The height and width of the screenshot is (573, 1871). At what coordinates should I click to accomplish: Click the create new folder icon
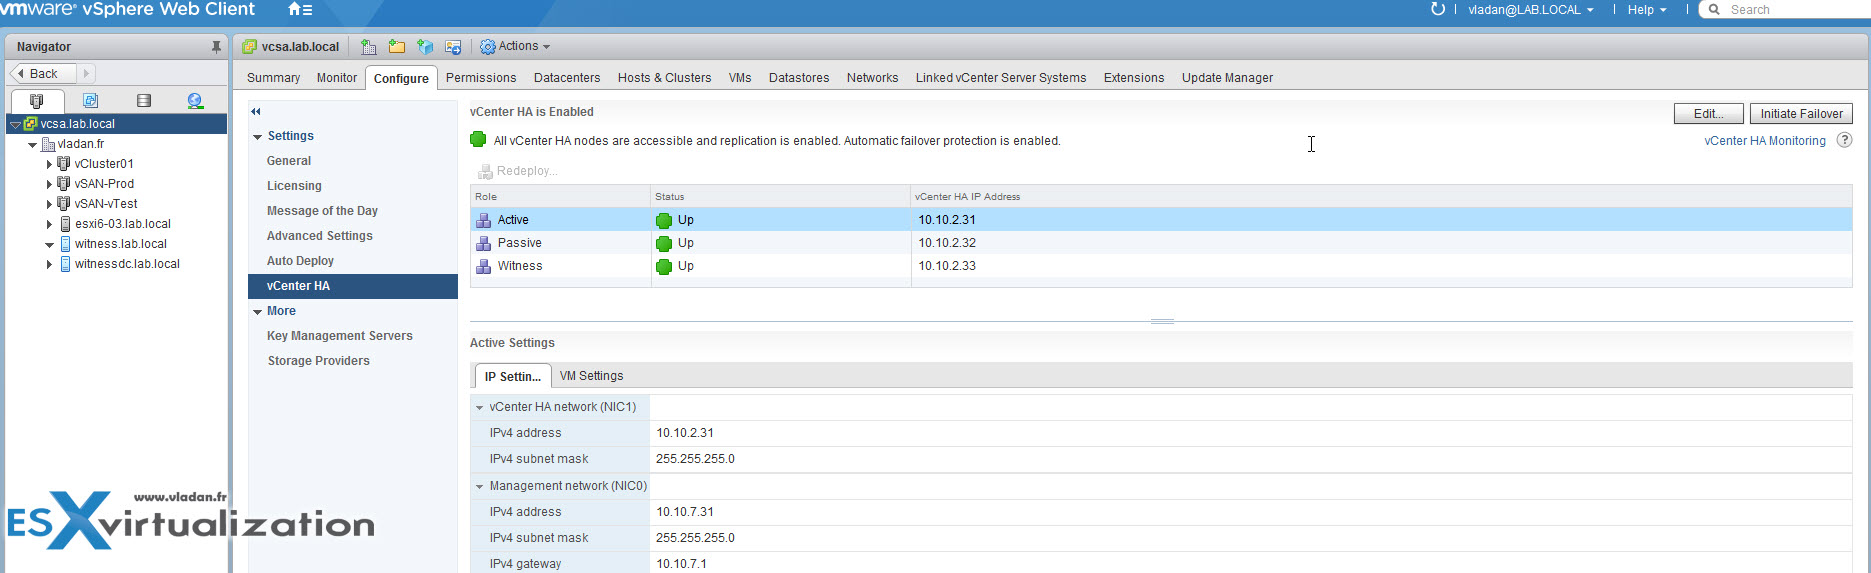coord(397,47)
